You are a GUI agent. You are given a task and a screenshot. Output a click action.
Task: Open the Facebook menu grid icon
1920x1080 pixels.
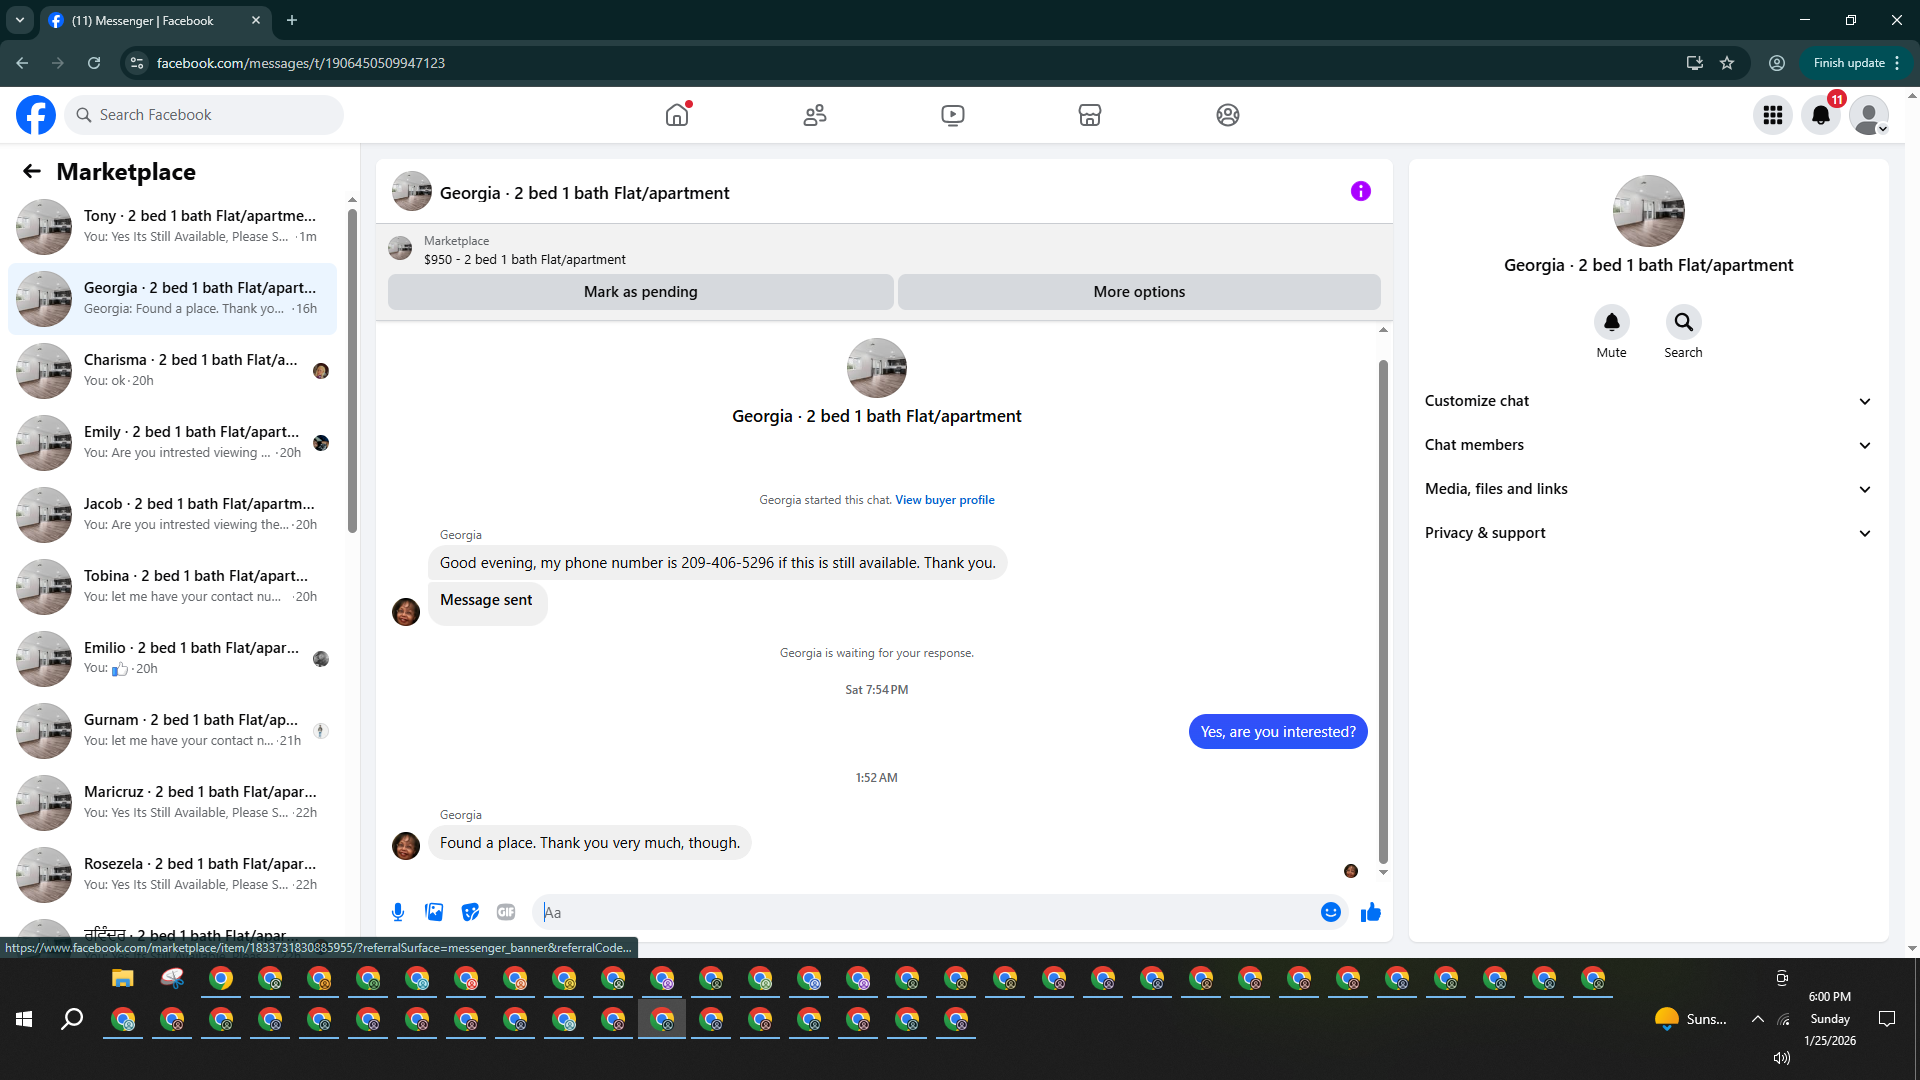pos(1773,115)
